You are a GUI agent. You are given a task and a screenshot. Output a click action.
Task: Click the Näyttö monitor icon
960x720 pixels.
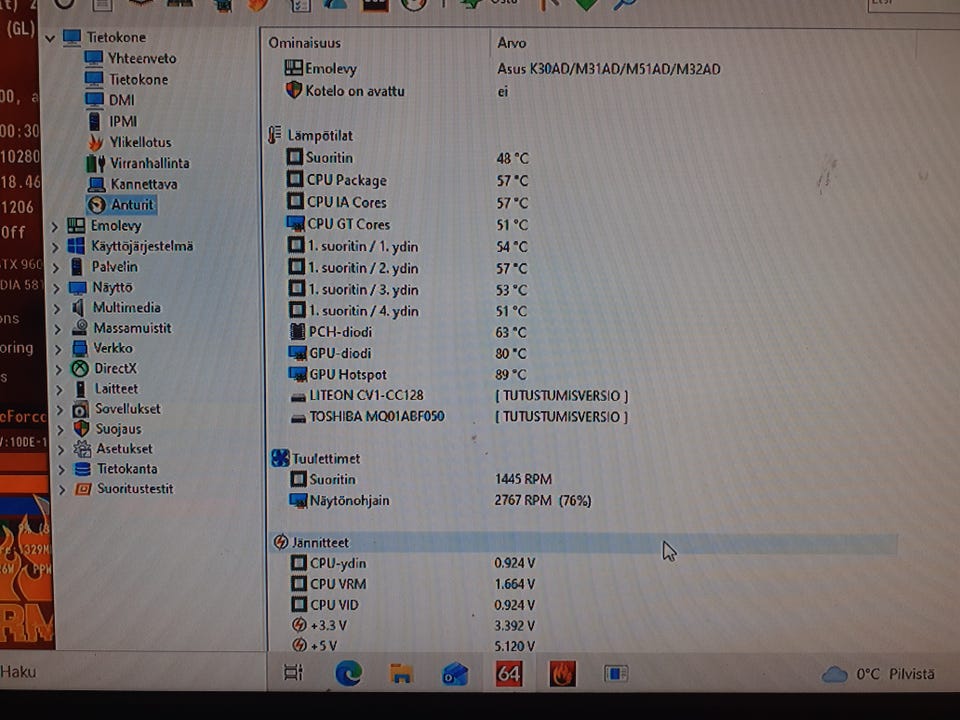78,287
